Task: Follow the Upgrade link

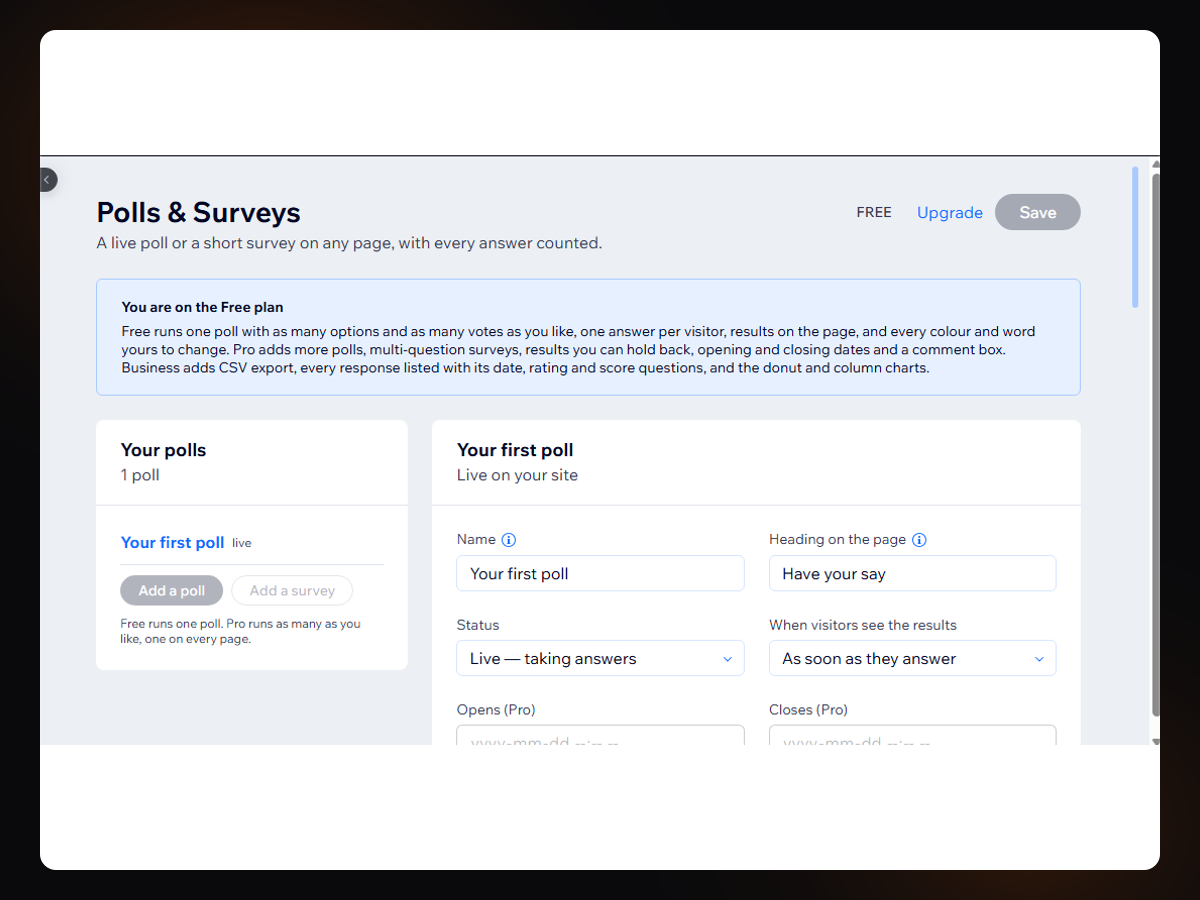Action: click(950, 213)
